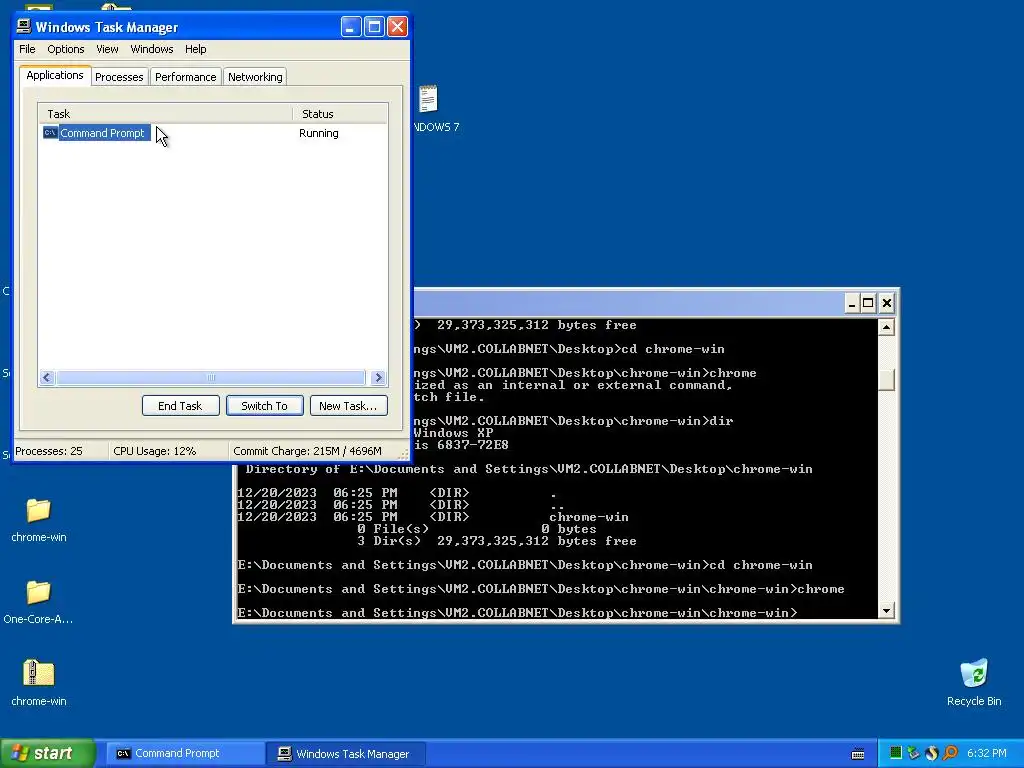Click the Switch To button
This screenshot has width=1024, height=768.
point(264,406)
